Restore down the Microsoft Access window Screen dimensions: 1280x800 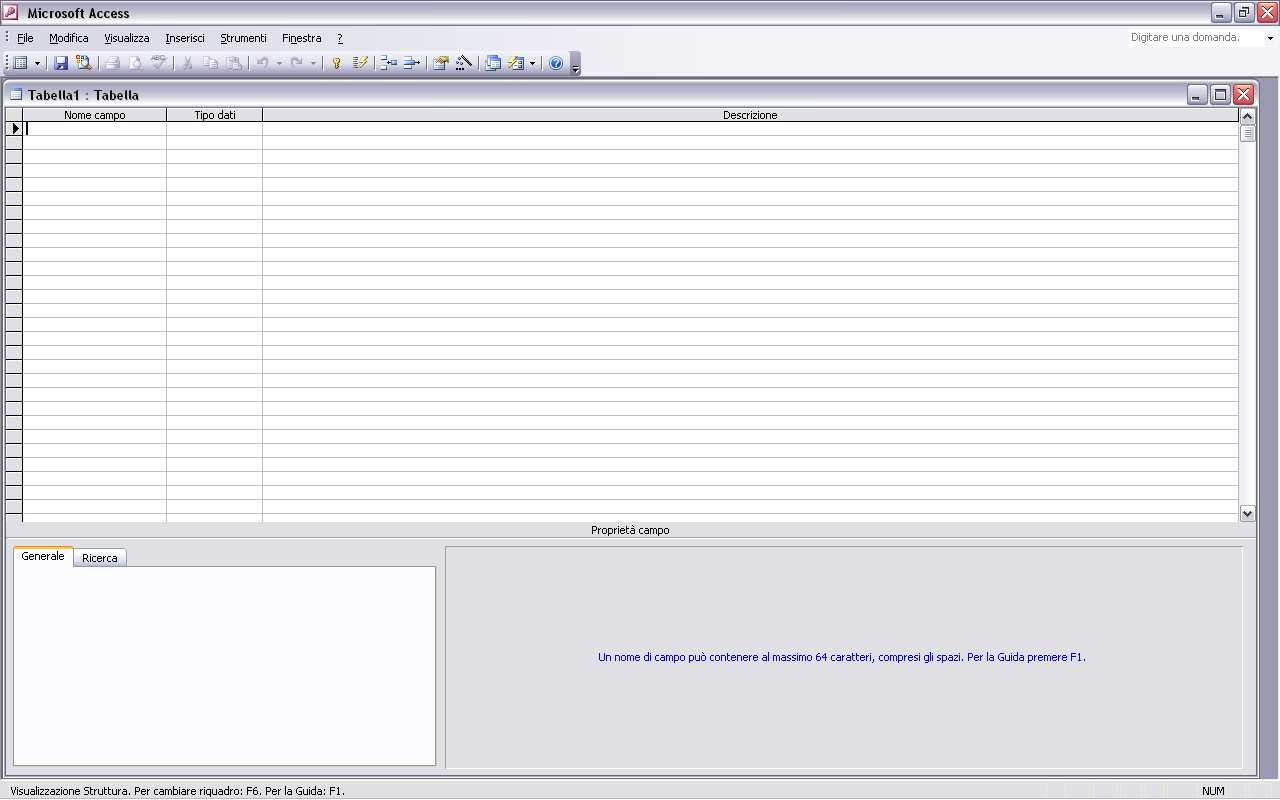pos(1244,13)
